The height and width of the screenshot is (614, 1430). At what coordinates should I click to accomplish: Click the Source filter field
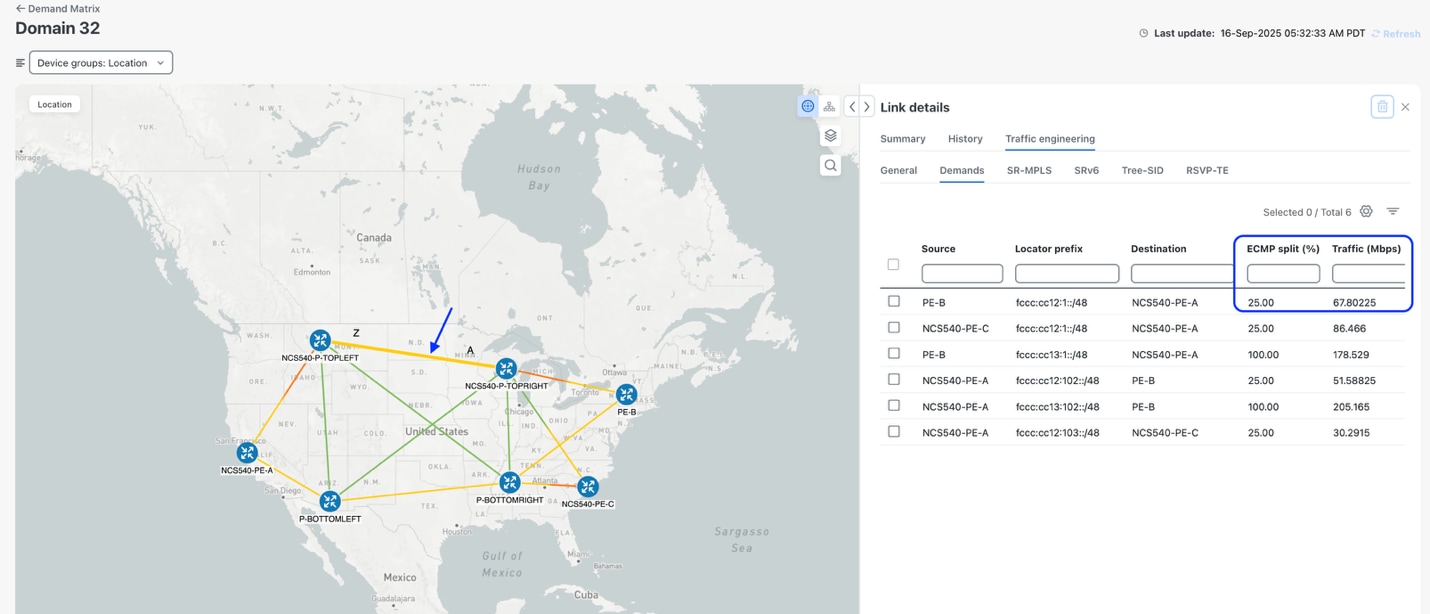tap(962, 273)
